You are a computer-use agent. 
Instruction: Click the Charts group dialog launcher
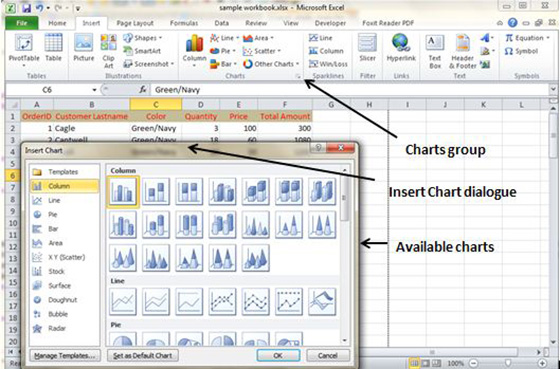tap(297, 76)
